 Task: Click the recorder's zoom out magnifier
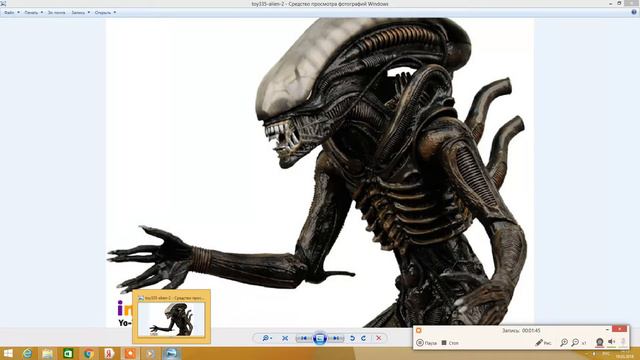click(x=575, y=343)
